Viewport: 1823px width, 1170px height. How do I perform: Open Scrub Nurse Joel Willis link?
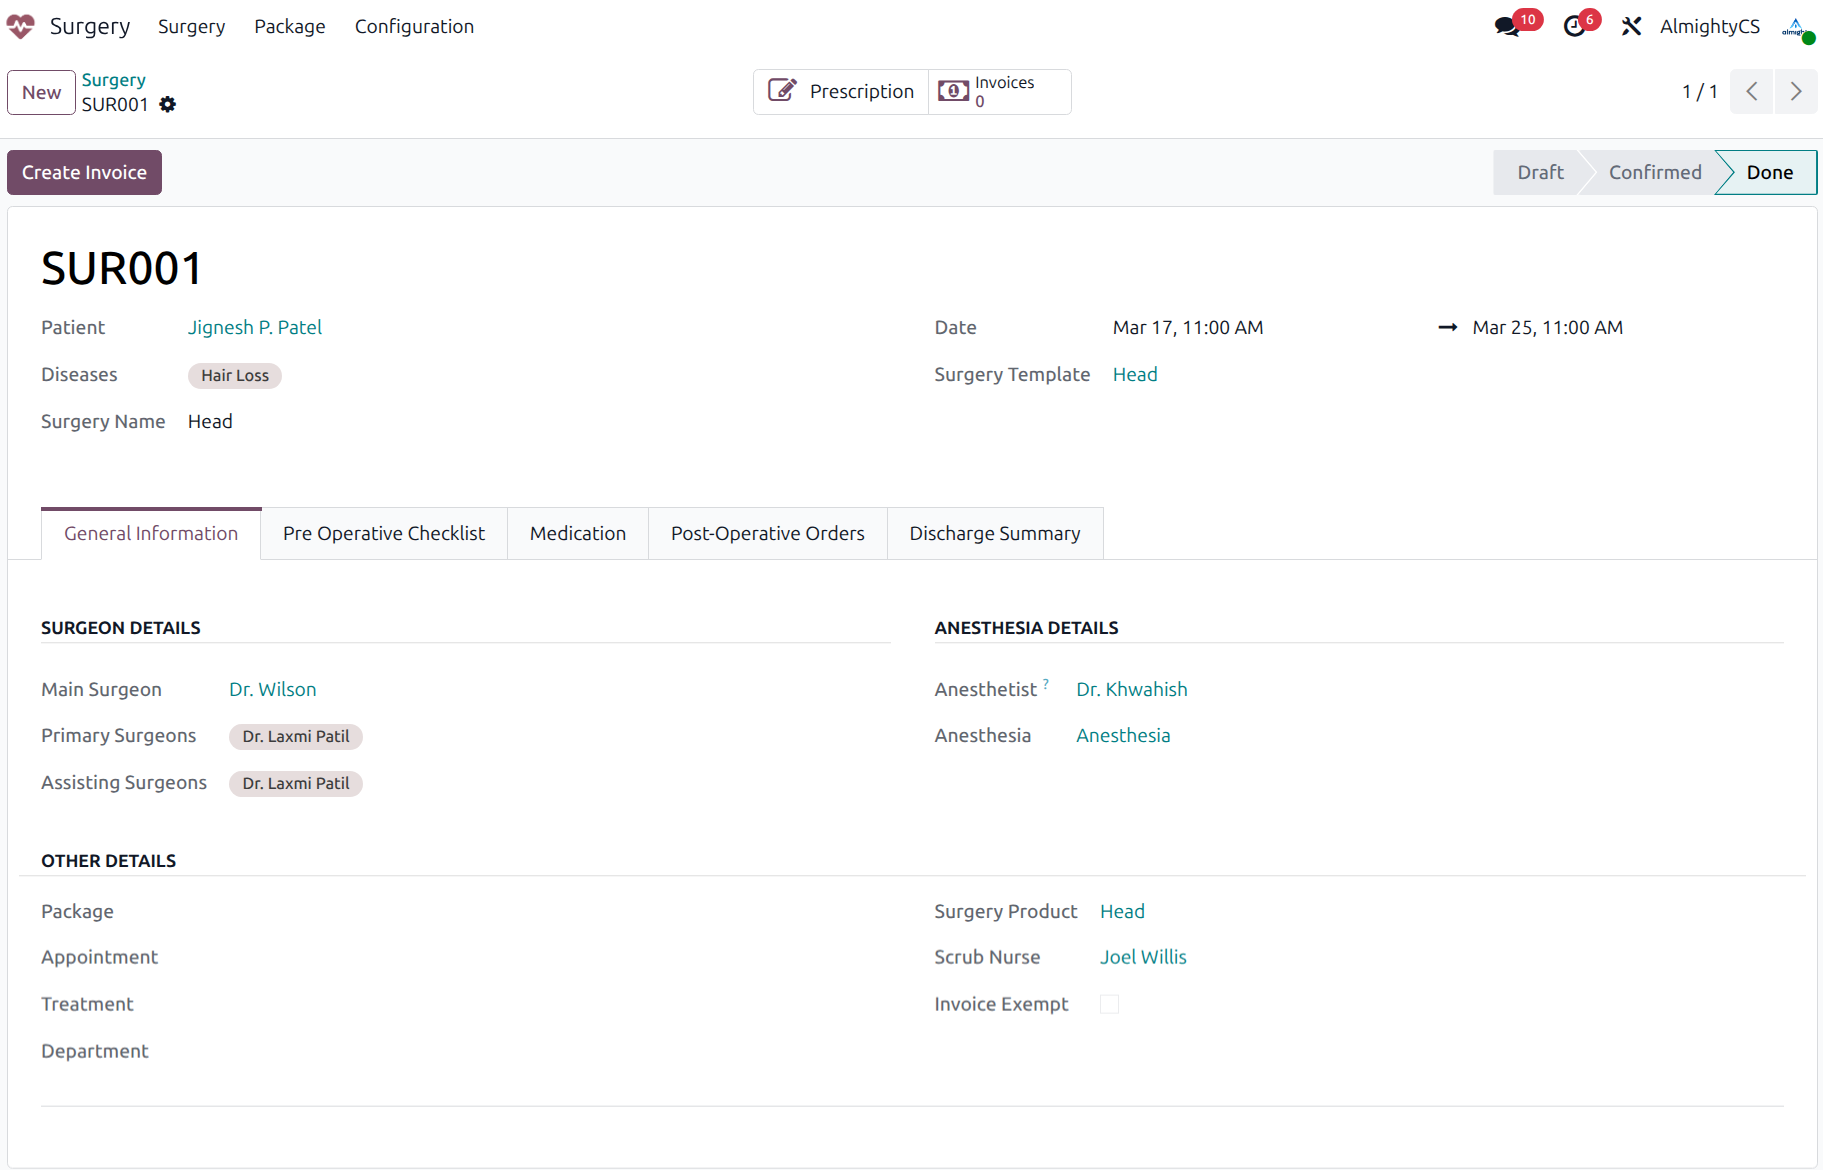[1143, 957]
